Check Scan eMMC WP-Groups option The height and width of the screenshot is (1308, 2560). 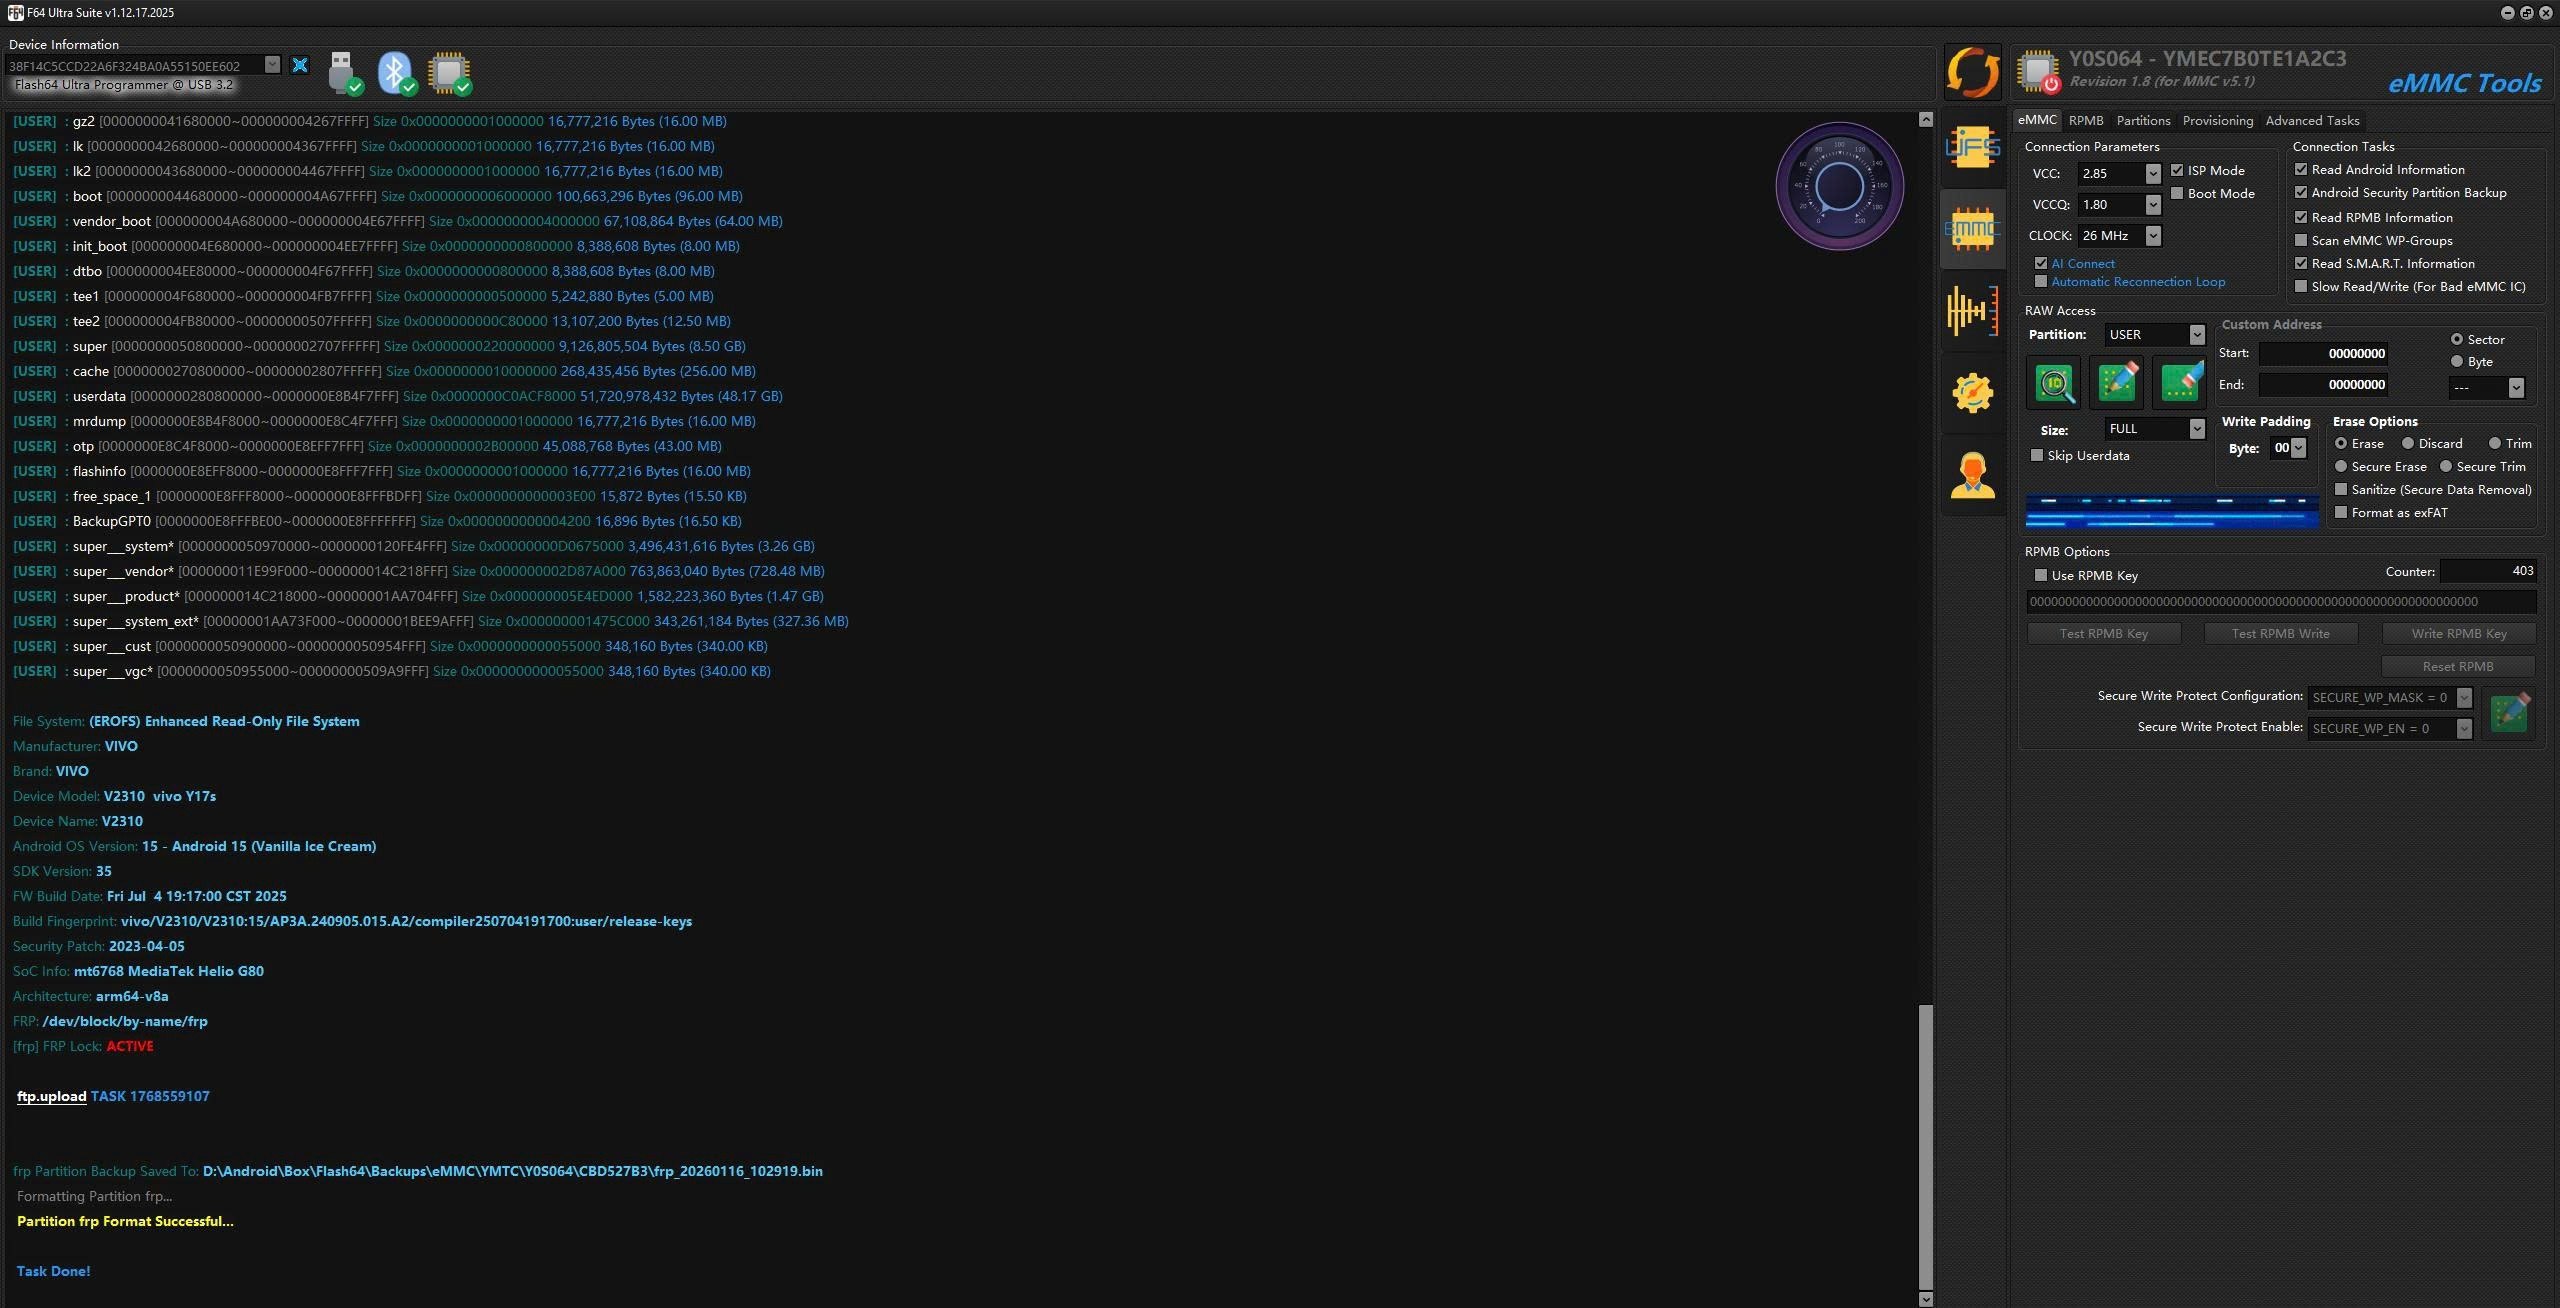point(2301,241)
